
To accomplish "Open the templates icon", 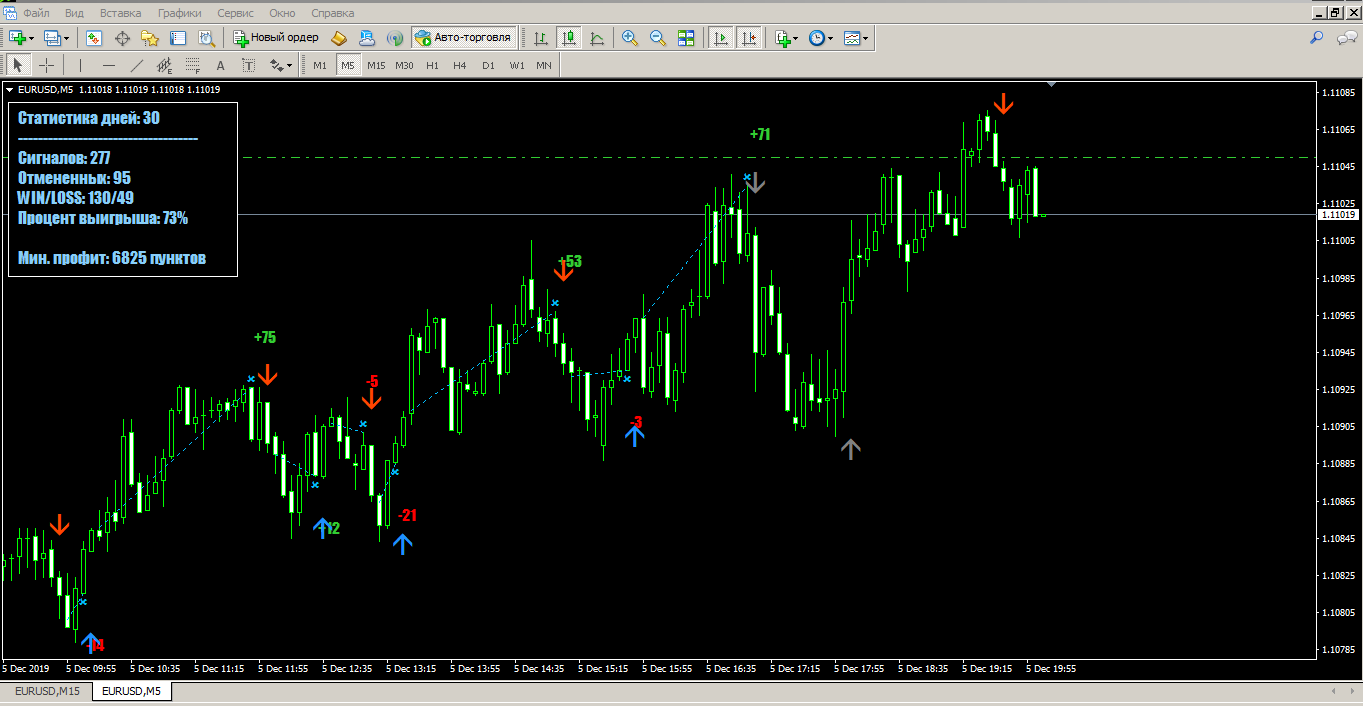I will point(851,38).
